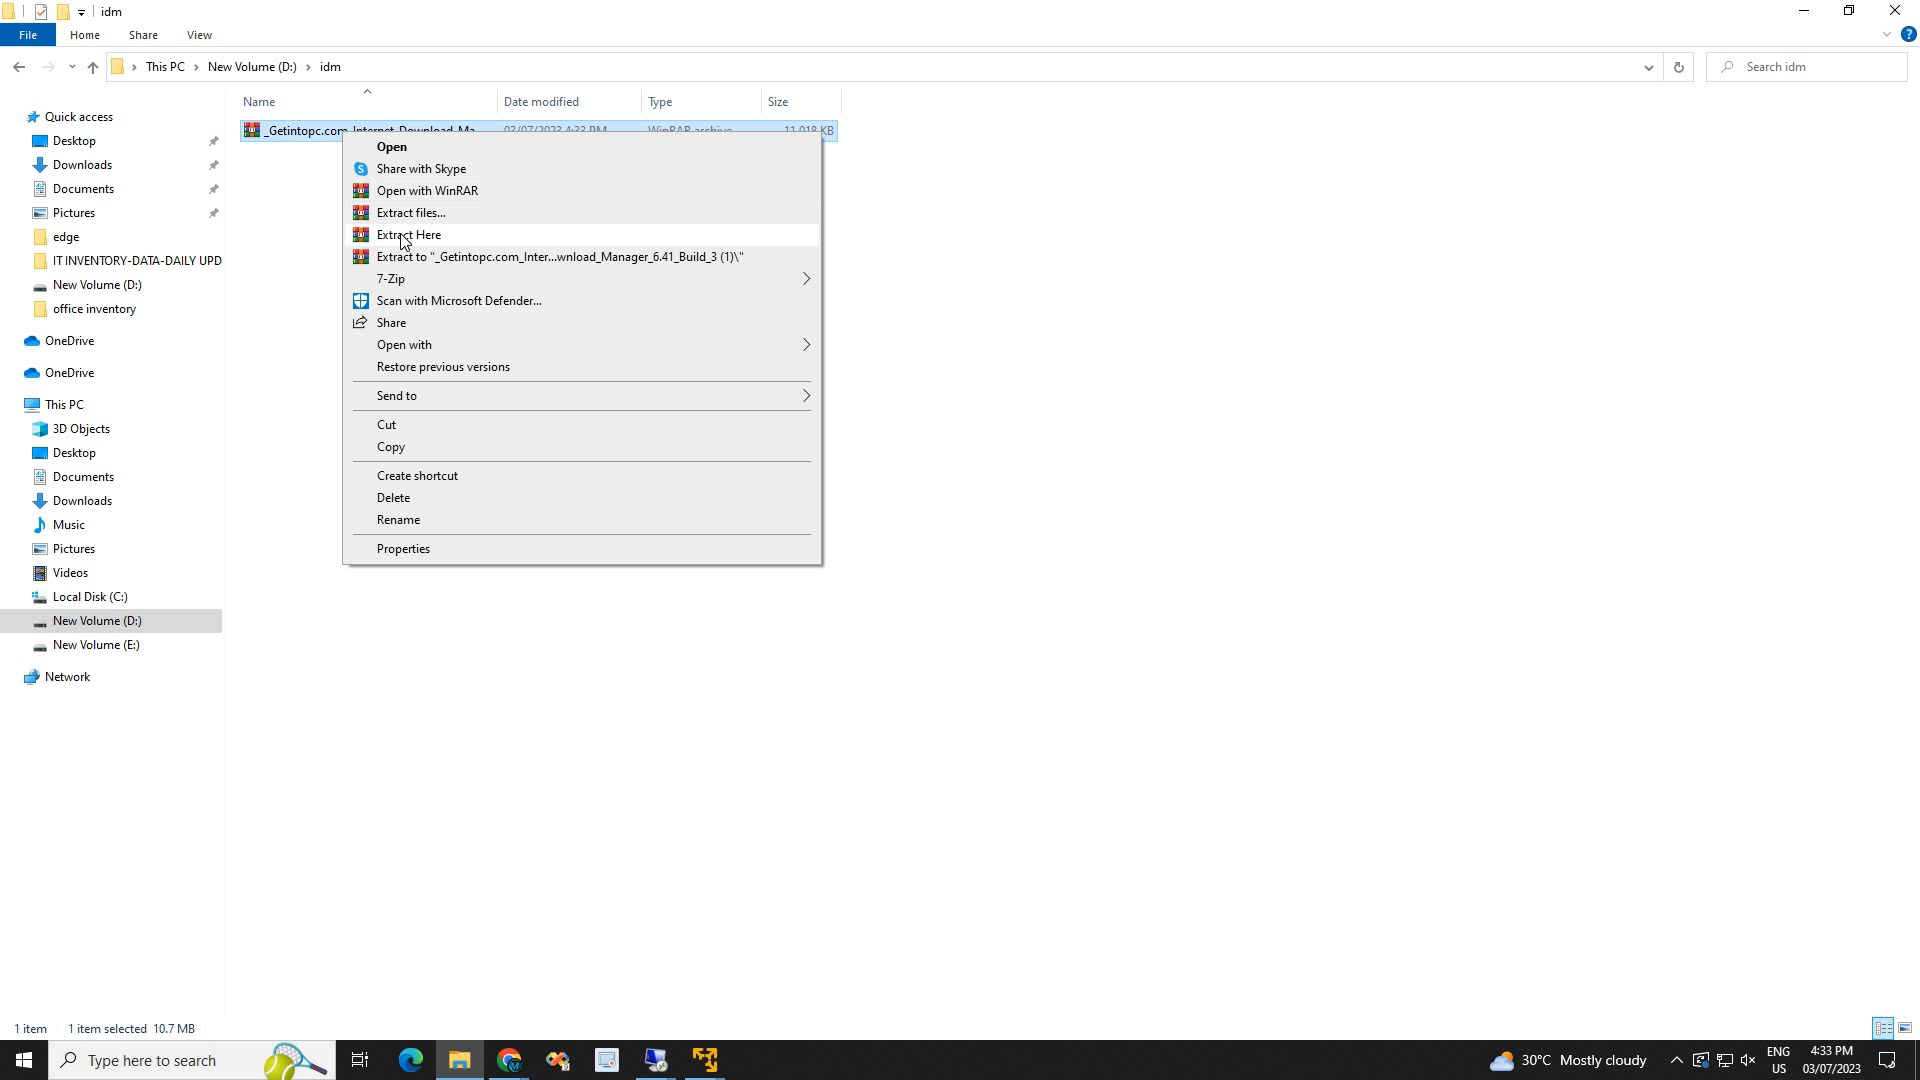
Task: Open Local Disk (C:)
Action: pos(90,597)
